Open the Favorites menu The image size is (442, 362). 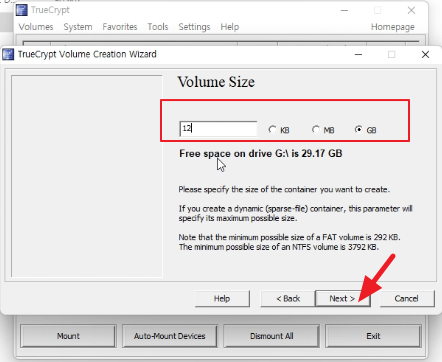point(120,27)
